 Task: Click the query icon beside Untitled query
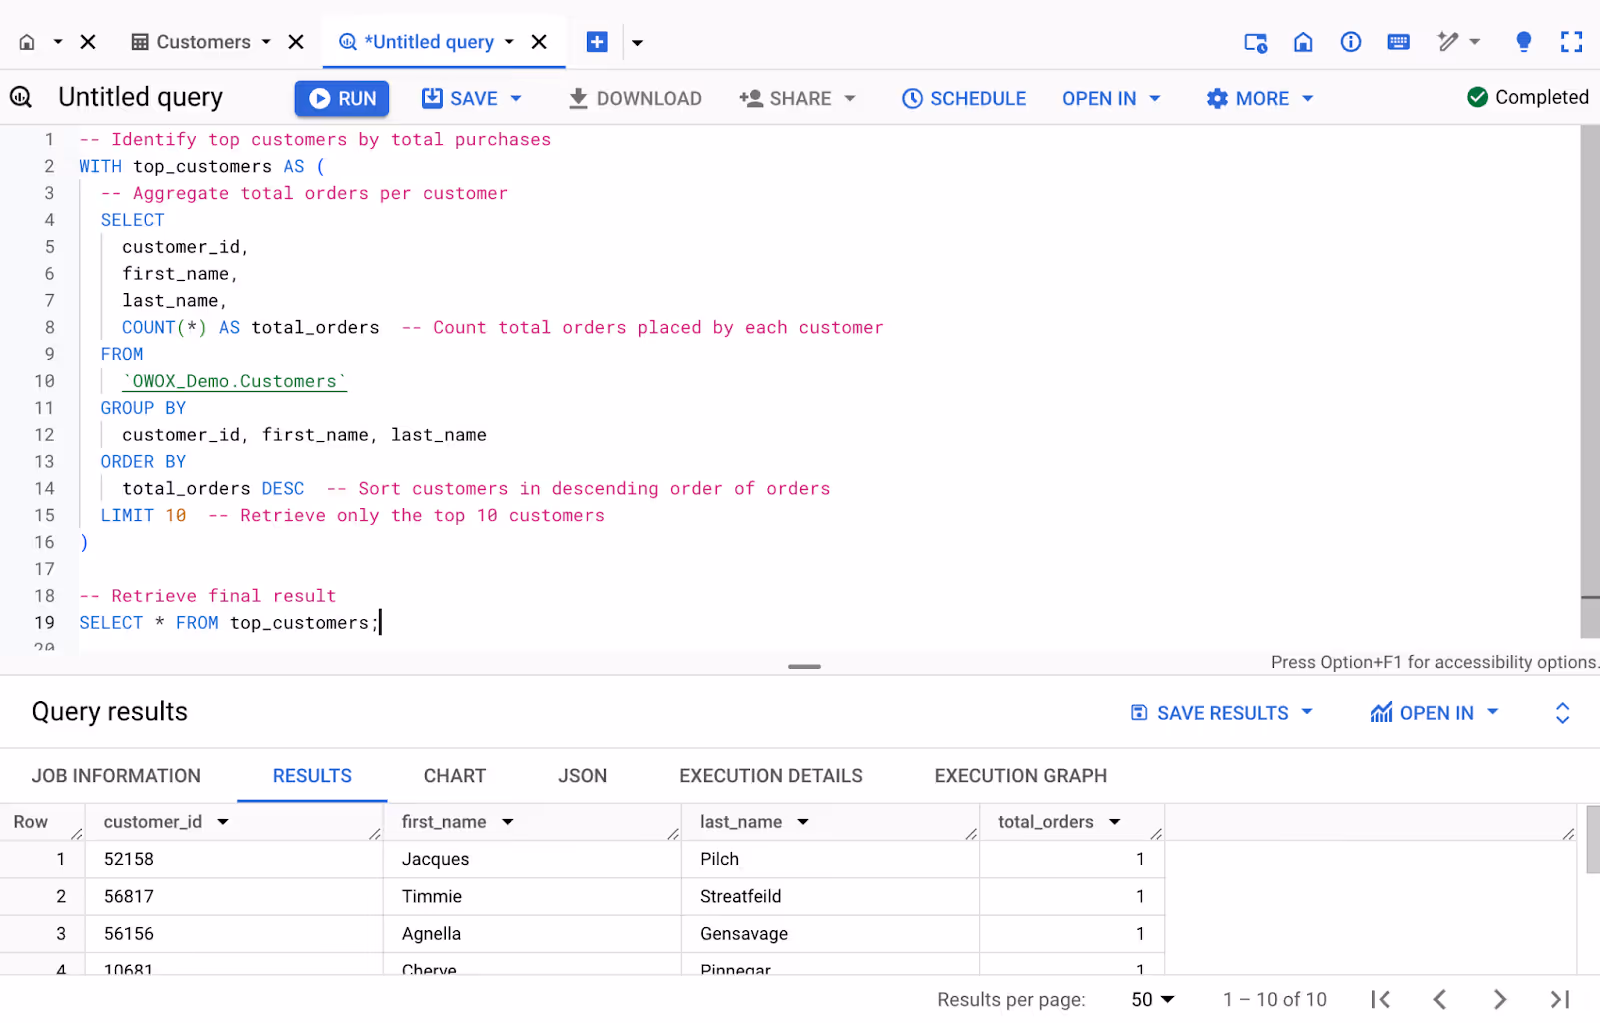[x=21, y=97]
